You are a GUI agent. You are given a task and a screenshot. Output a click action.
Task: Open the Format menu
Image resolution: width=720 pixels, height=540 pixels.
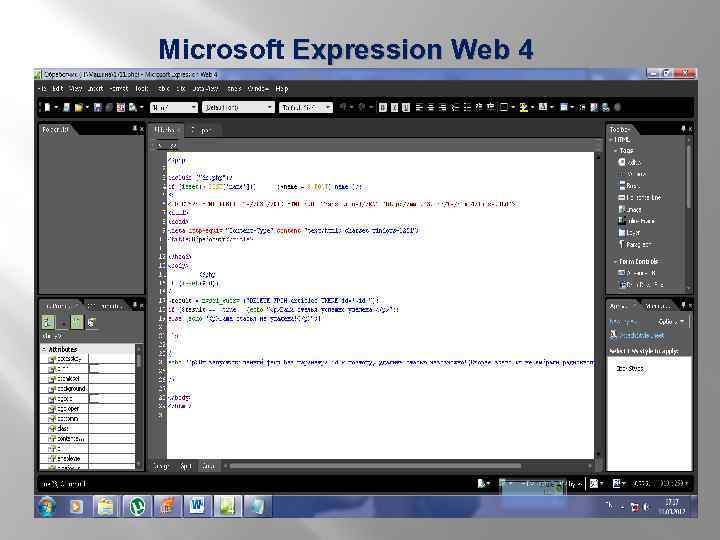[x=118, y=89]
